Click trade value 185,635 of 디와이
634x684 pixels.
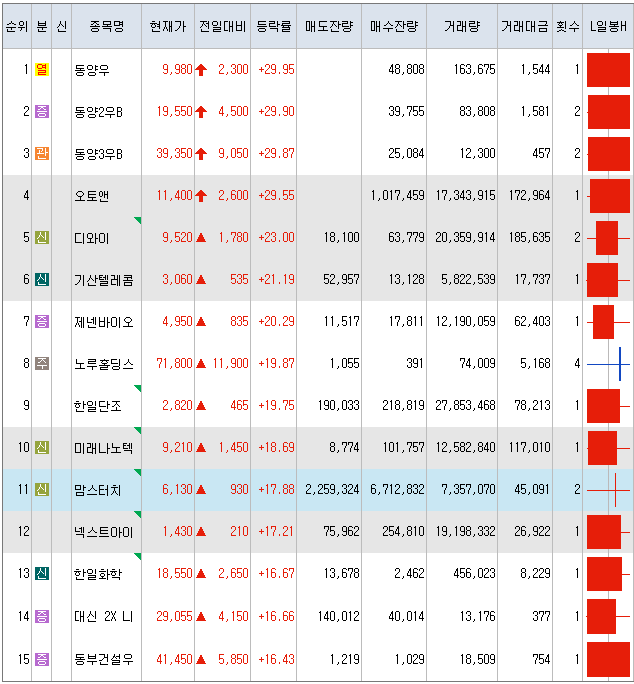pos(530,237)
